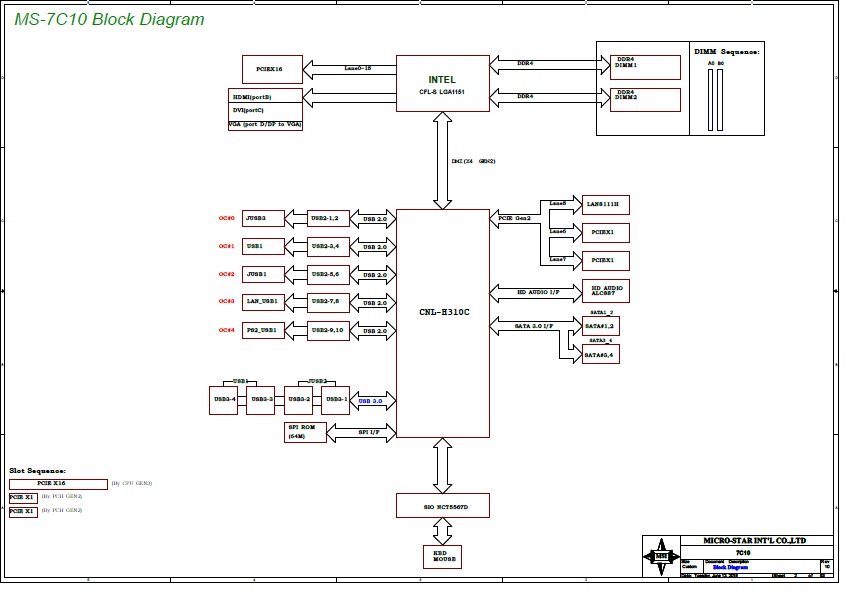Select the KBD MOUSE block
851x601 pixels.
pyautogui.click(x=442, y=556)
